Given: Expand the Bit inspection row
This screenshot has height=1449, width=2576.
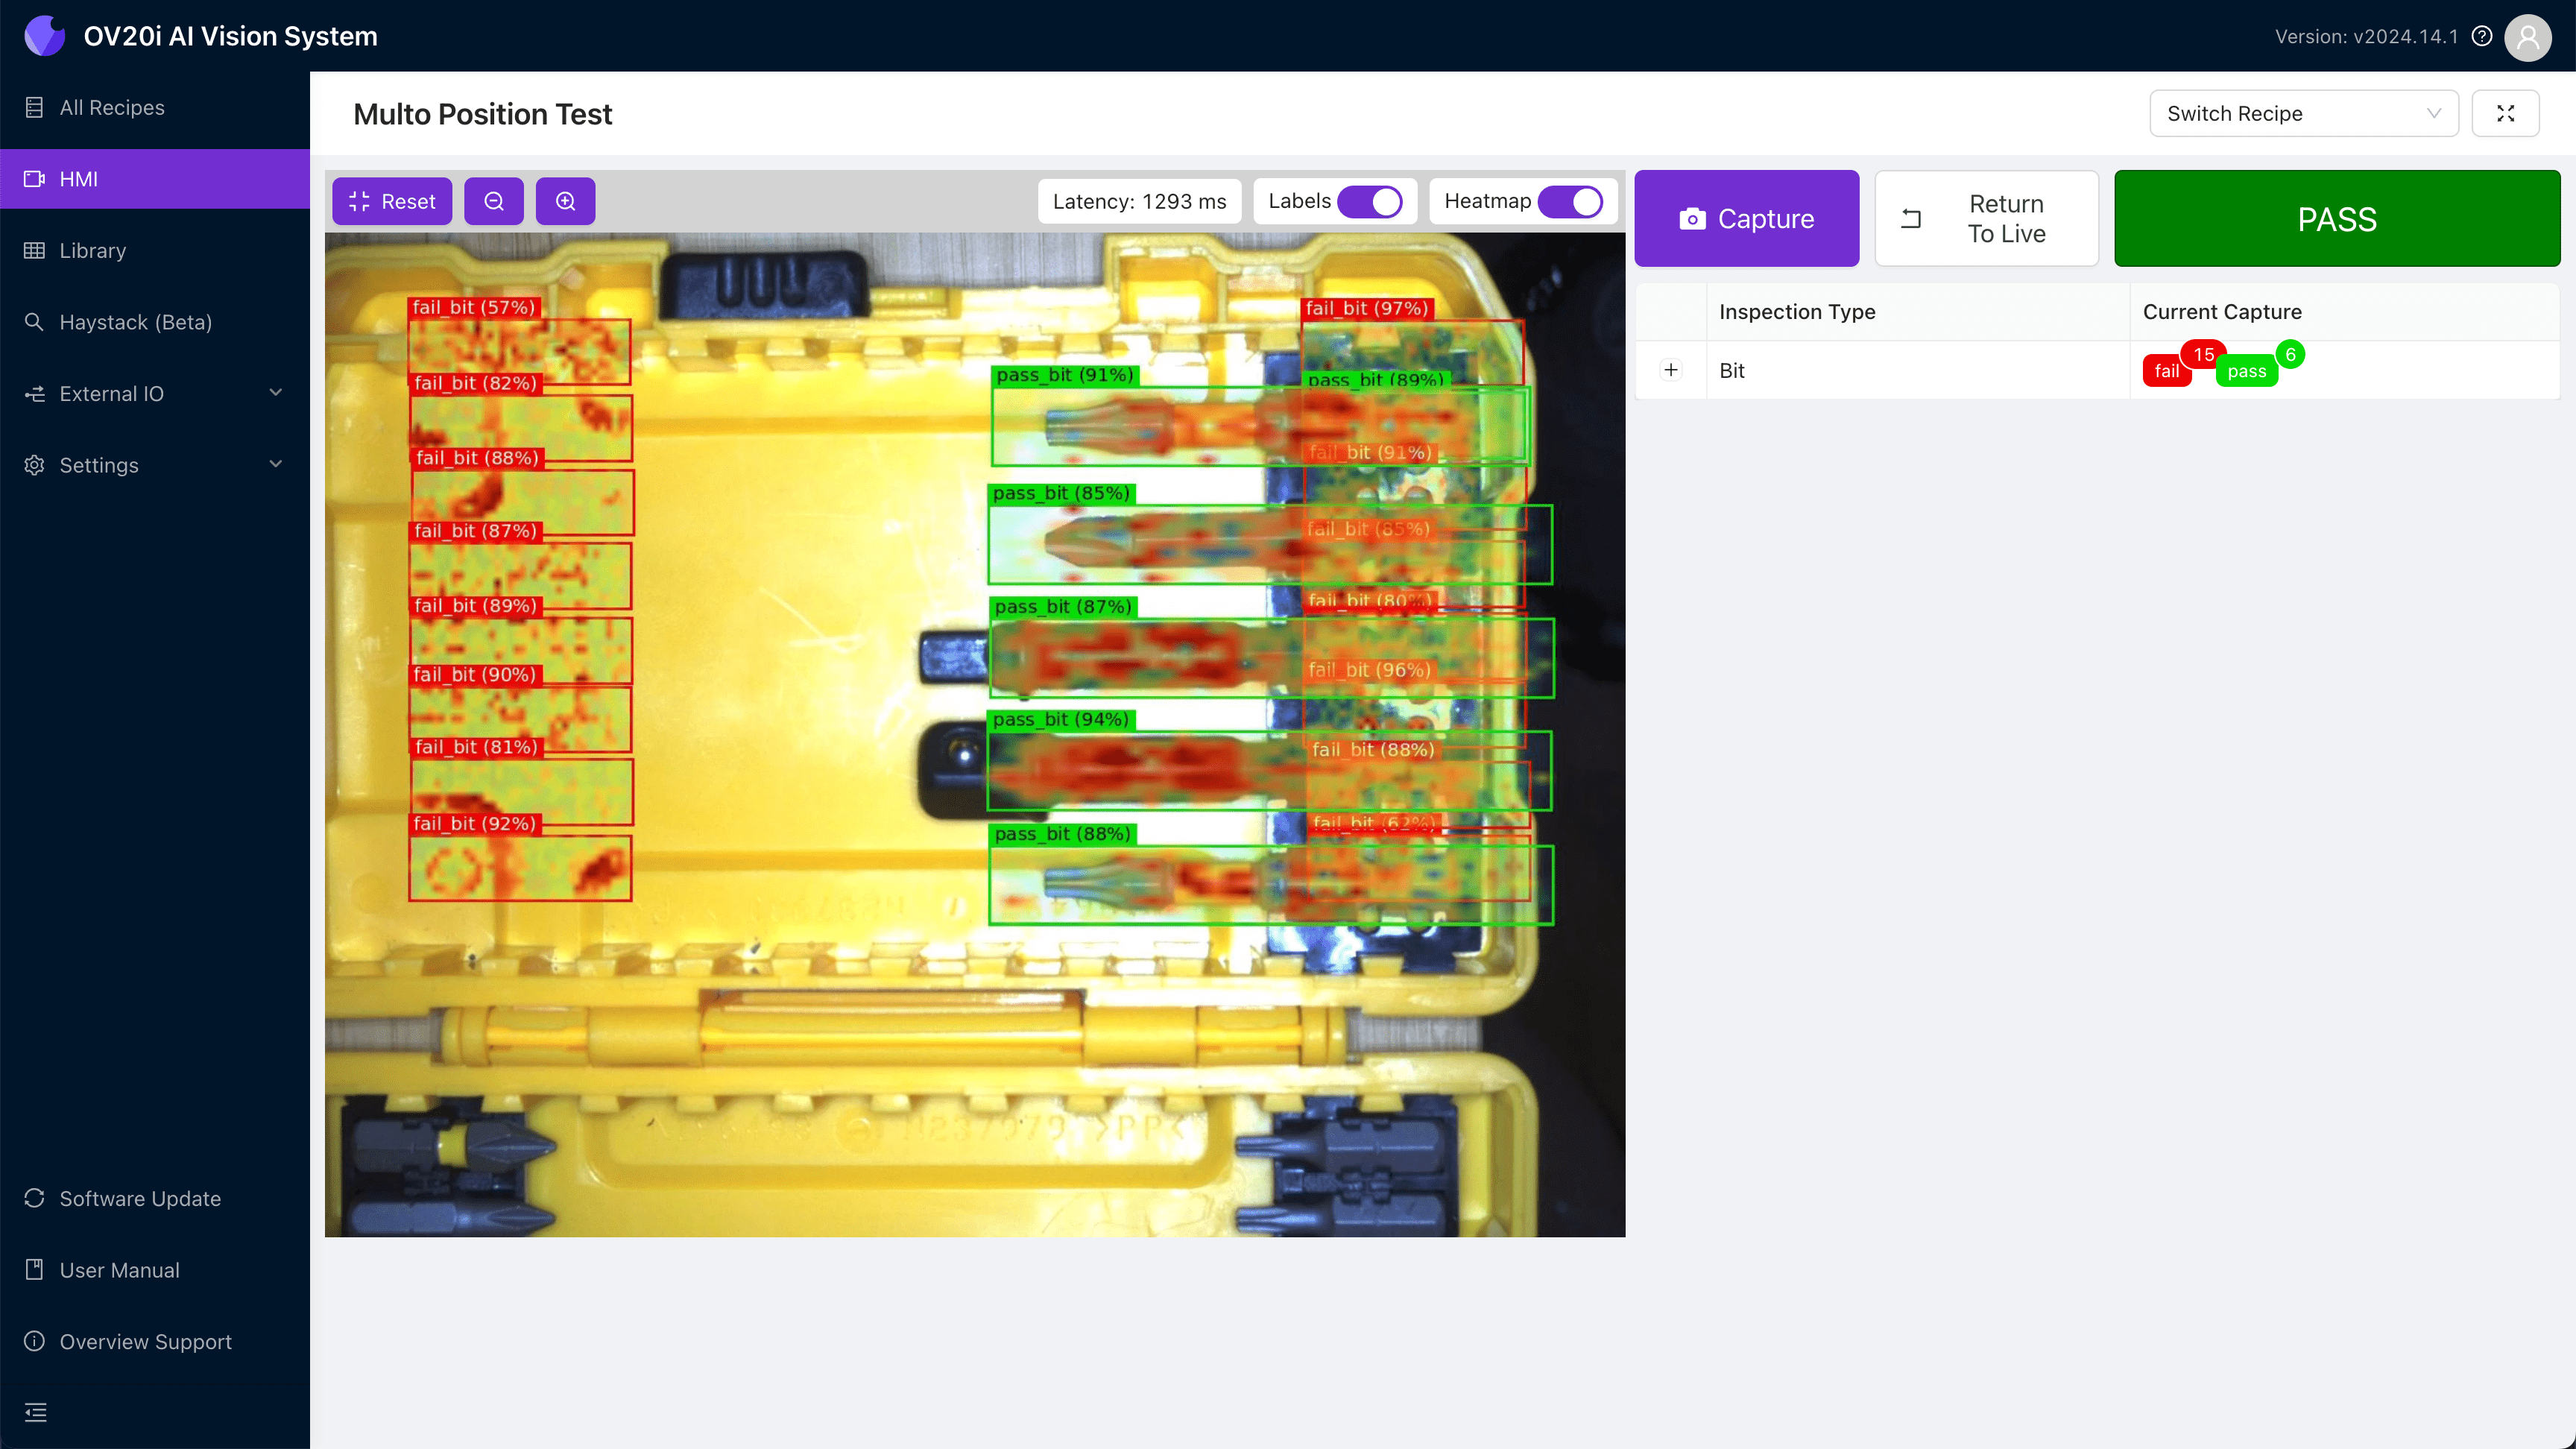Looking at the screenshot, I should tap(1671, 370).
